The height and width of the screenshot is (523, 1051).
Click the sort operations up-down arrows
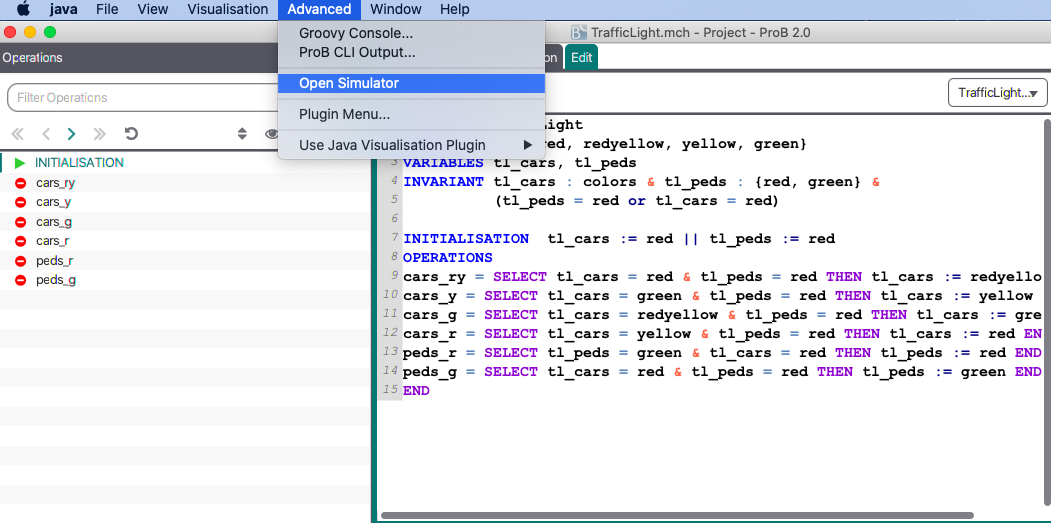click(241, 134)
